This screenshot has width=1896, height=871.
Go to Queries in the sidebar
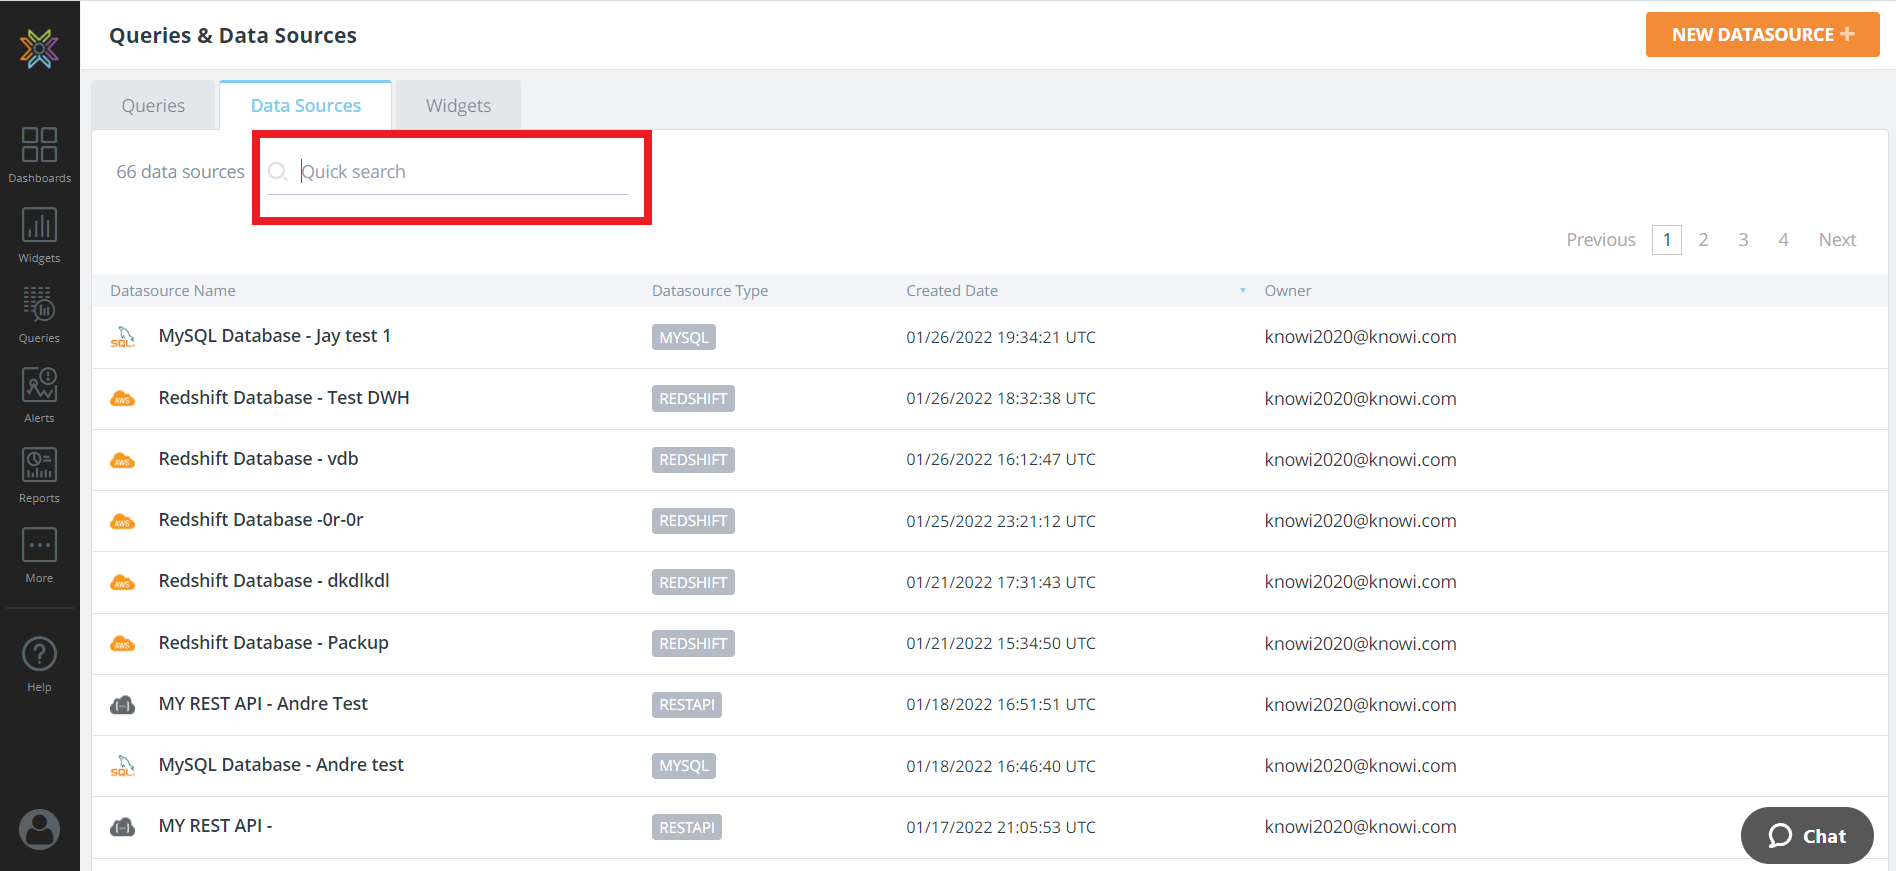39,315
